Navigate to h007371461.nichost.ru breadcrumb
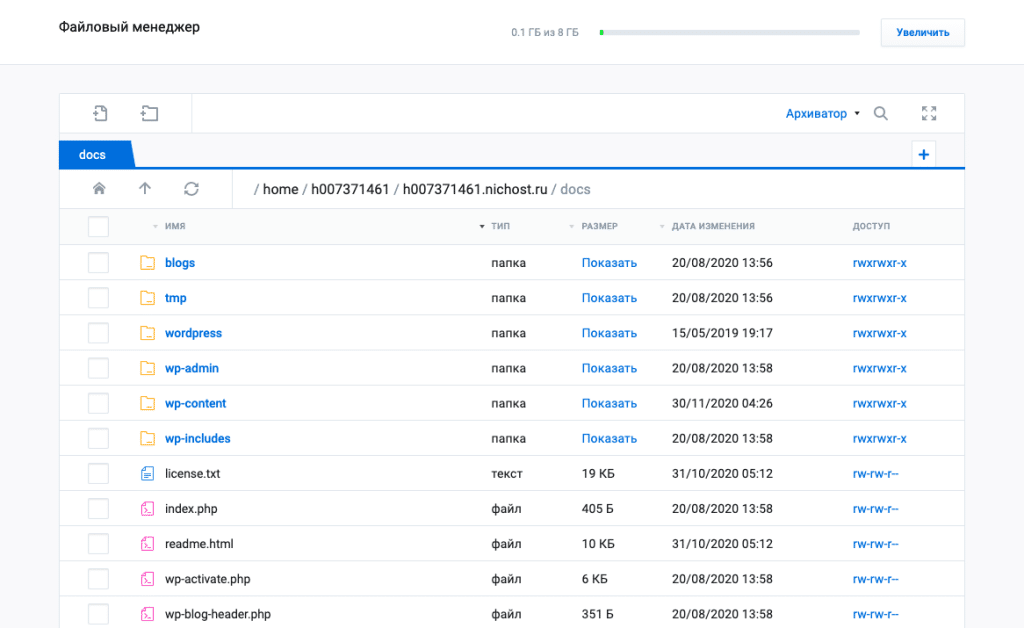Viewport: 1024px width, 628px height. 475,189
